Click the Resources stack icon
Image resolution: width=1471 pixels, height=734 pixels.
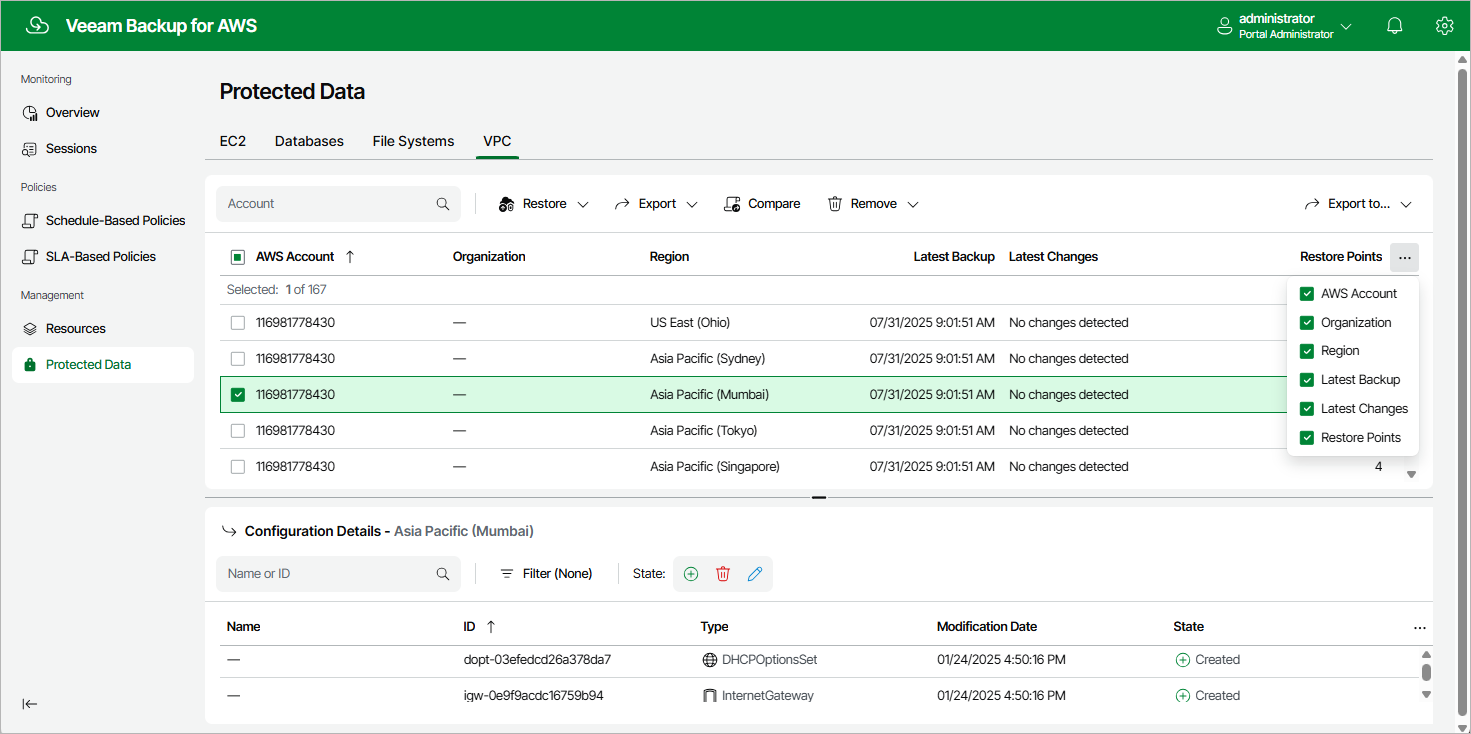click(30, 329)
